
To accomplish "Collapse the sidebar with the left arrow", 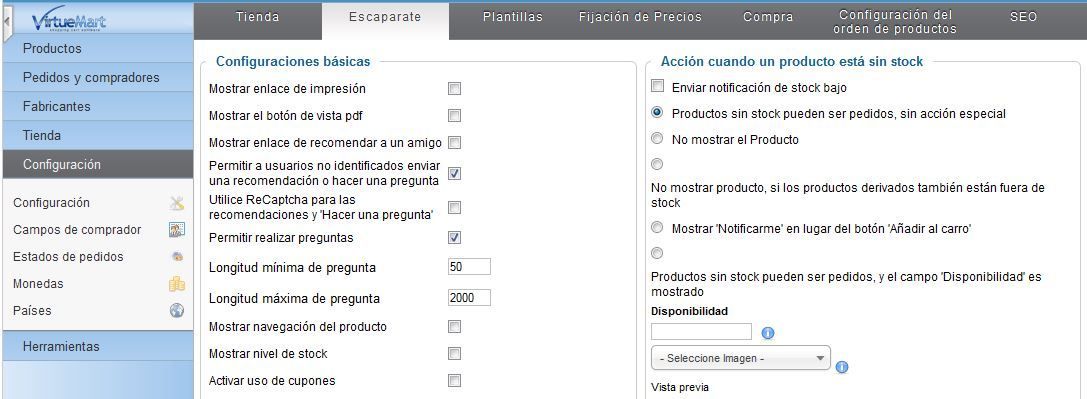I will [x=6, y=21].
